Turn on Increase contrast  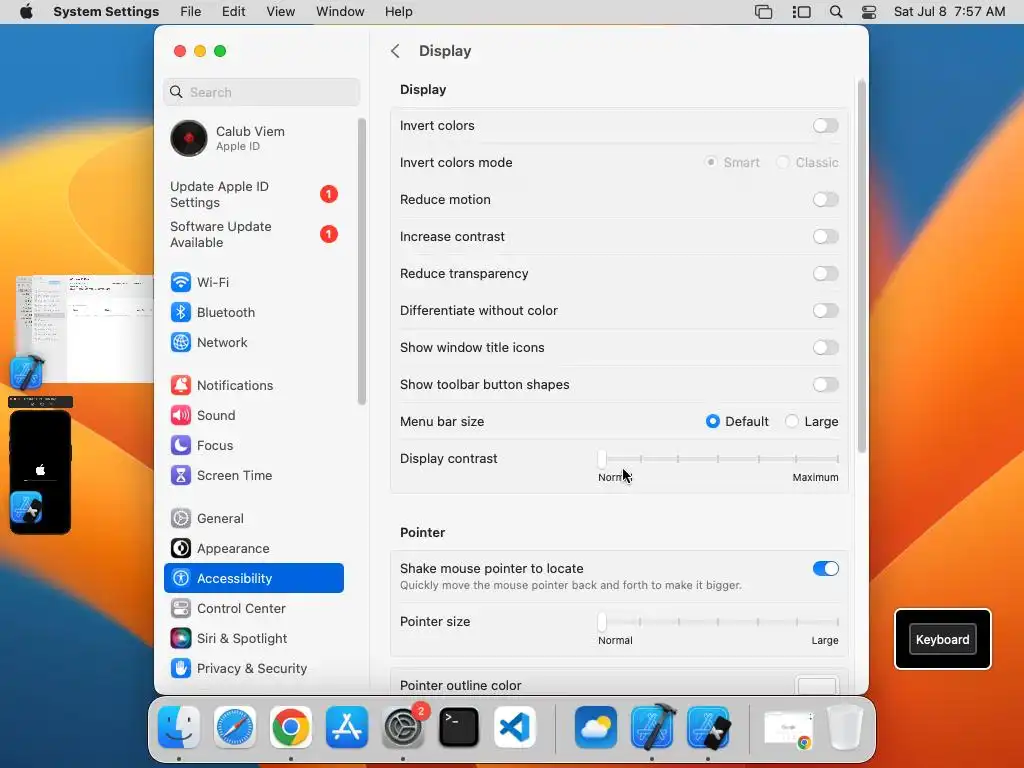(x=825, y=236)
